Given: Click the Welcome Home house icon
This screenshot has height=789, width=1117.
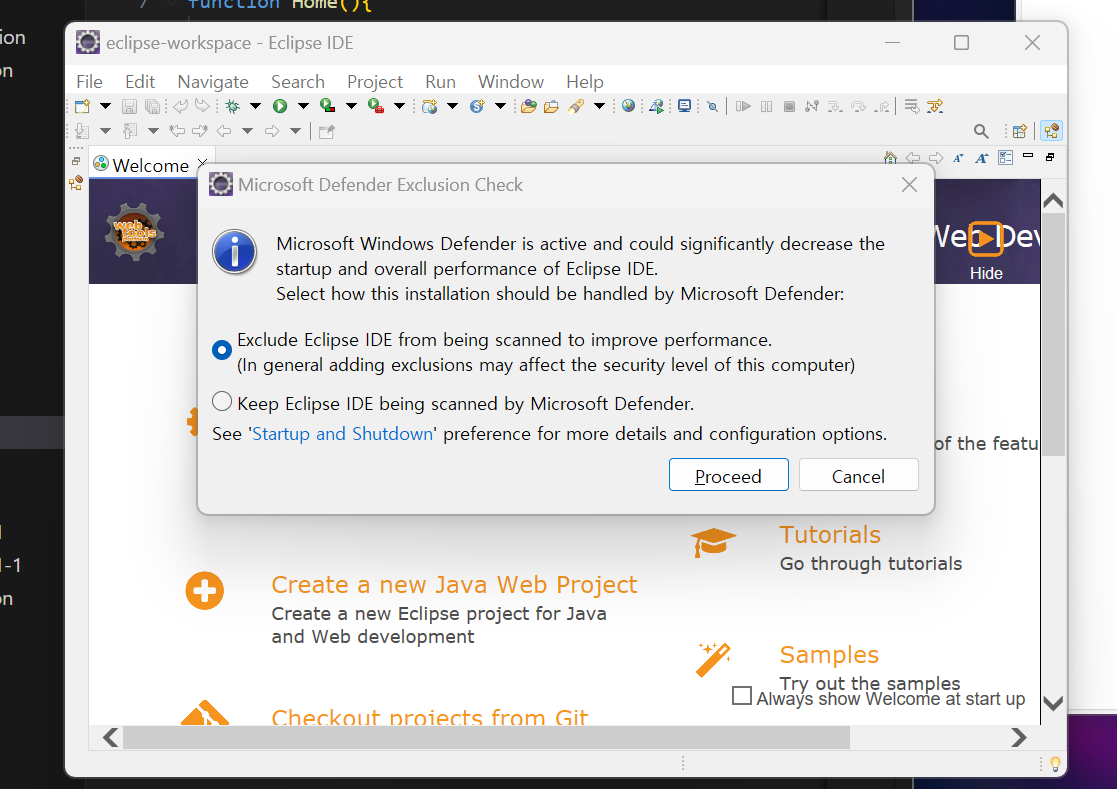Looking at the screenshot, I should point(890,157).
